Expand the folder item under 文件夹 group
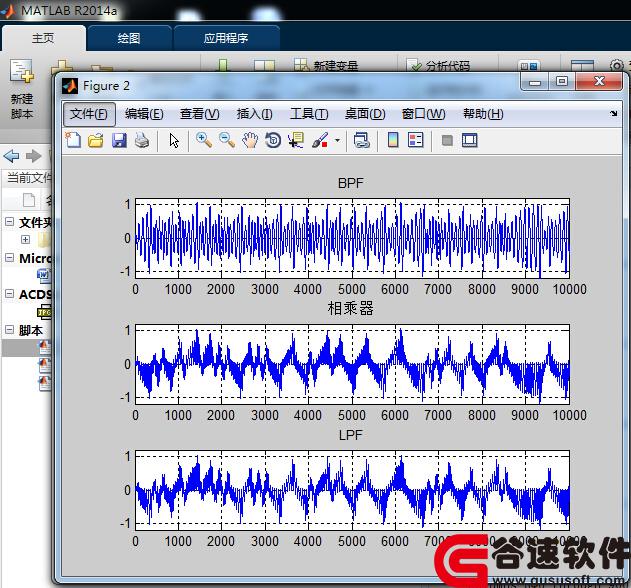This screenshot has width=631, height=588. (25, 239)
